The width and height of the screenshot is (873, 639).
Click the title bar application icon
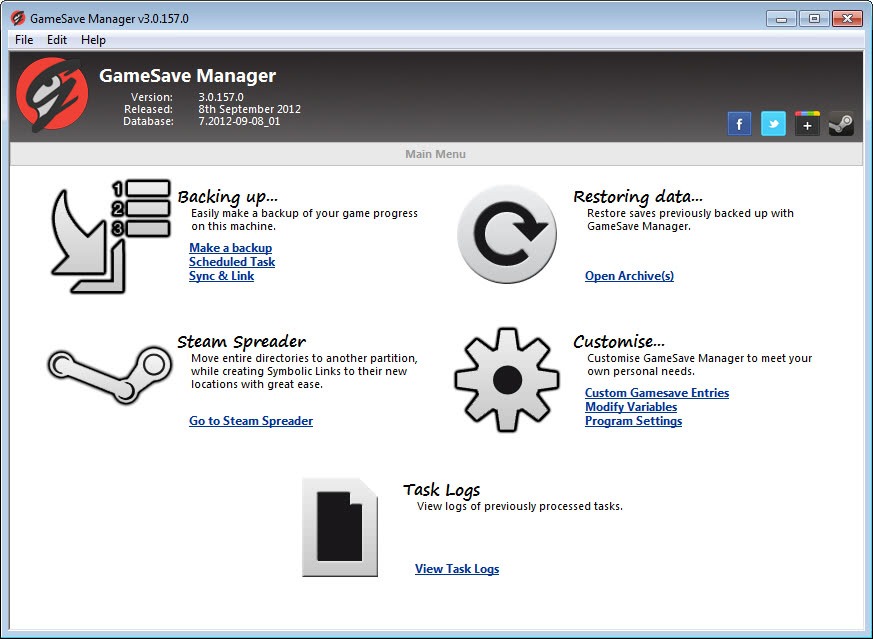[x=18, y=18]
